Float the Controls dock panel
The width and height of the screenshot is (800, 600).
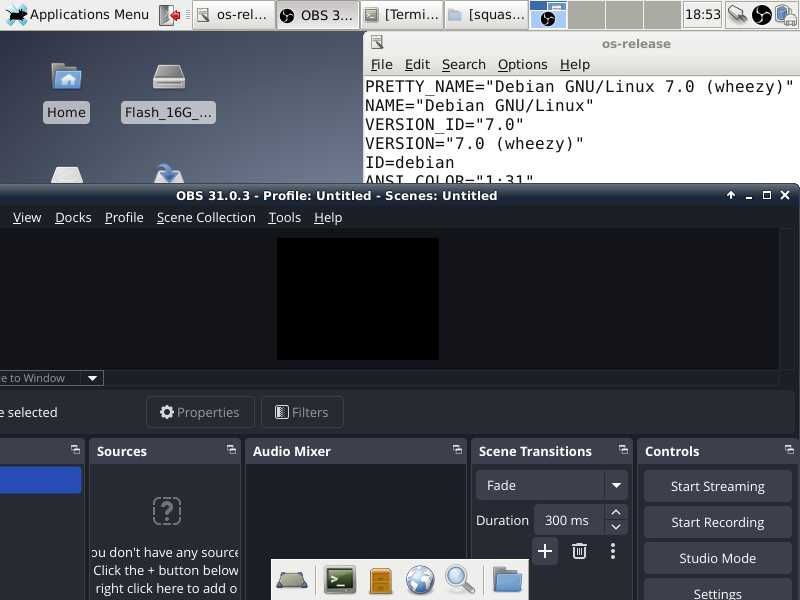789,449
